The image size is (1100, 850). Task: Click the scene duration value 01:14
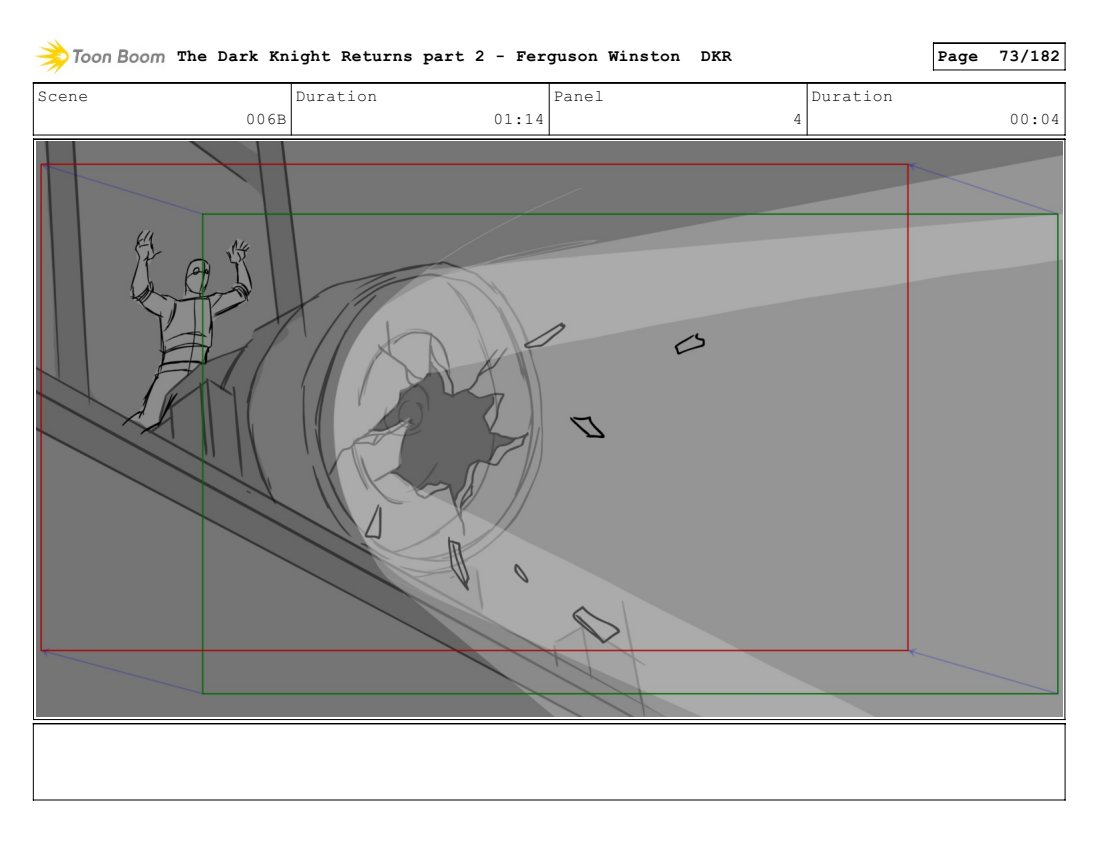click(x=518, y=119)
